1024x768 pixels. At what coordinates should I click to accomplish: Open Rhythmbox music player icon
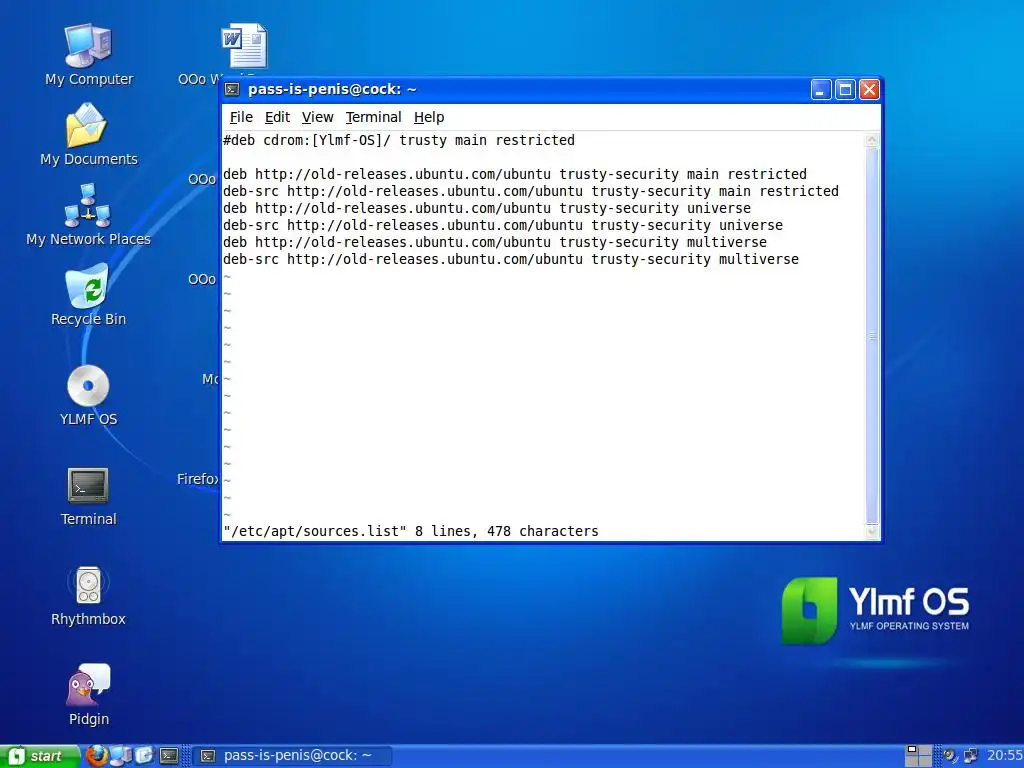88,595
